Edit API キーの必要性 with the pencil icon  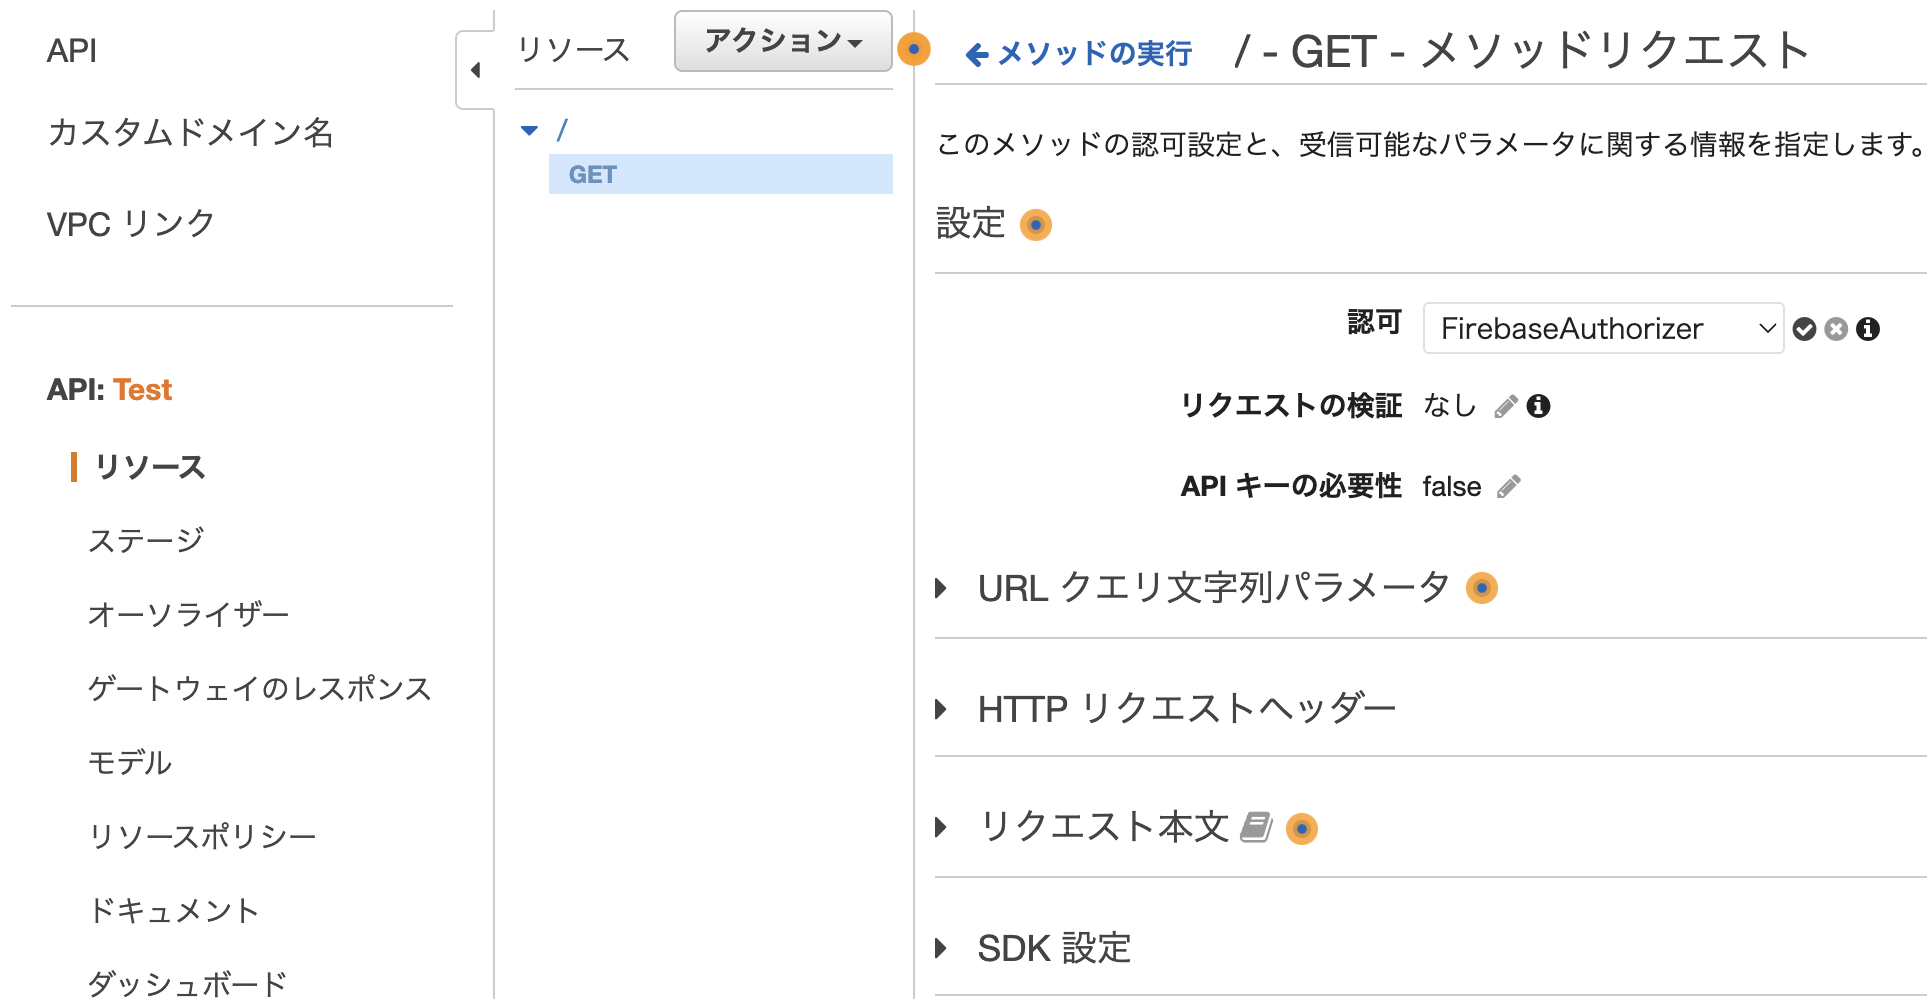[1509, 486]
